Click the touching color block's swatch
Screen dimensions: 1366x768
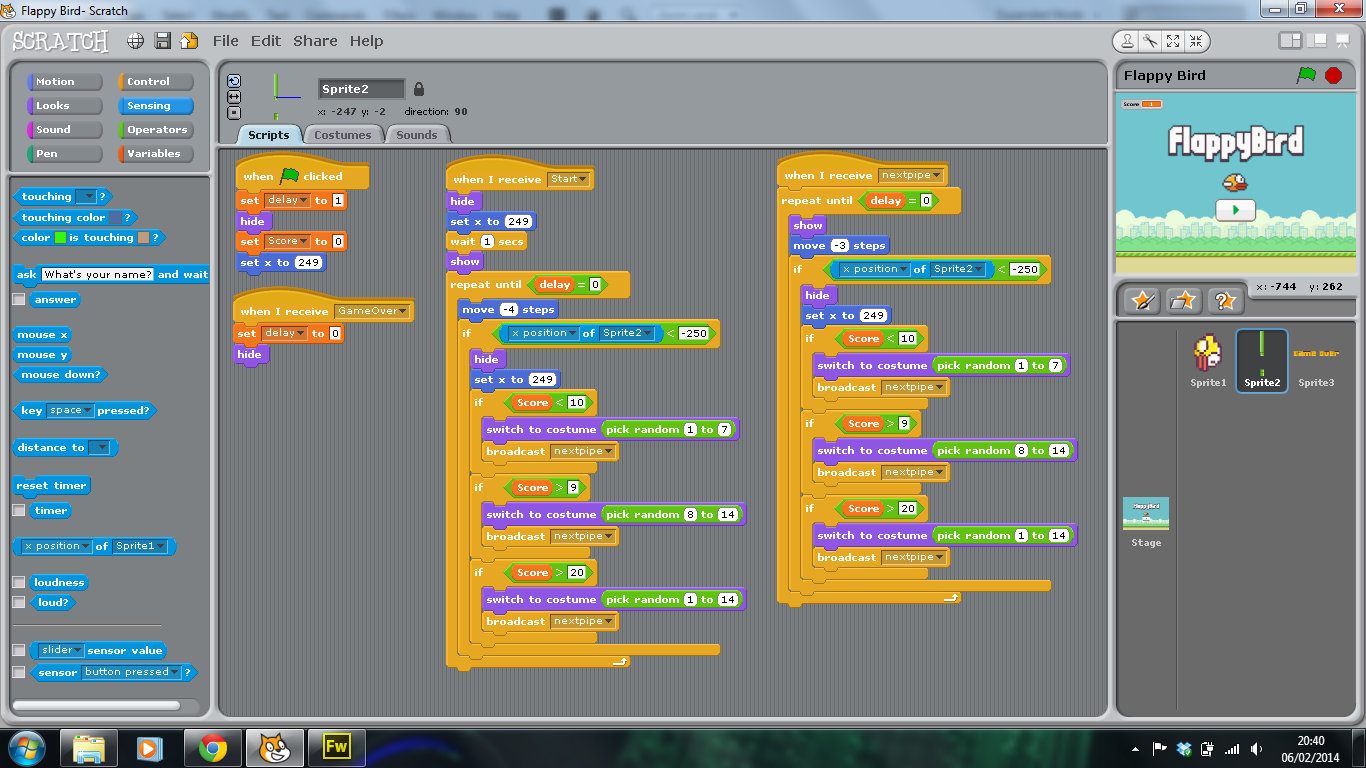pyautogui.click(x=115, y=217)
